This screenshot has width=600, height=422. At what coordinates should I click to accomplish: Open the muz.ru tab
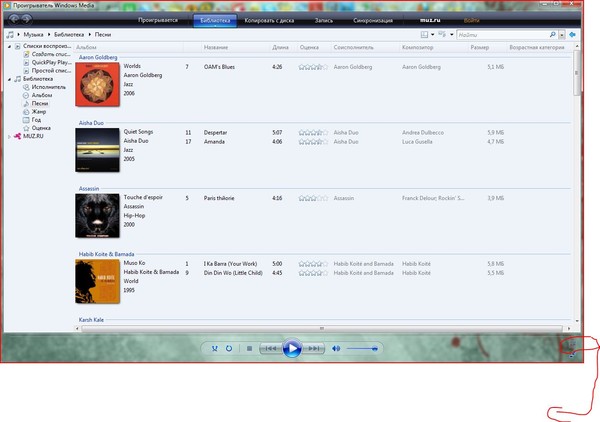tap(430, 20)
